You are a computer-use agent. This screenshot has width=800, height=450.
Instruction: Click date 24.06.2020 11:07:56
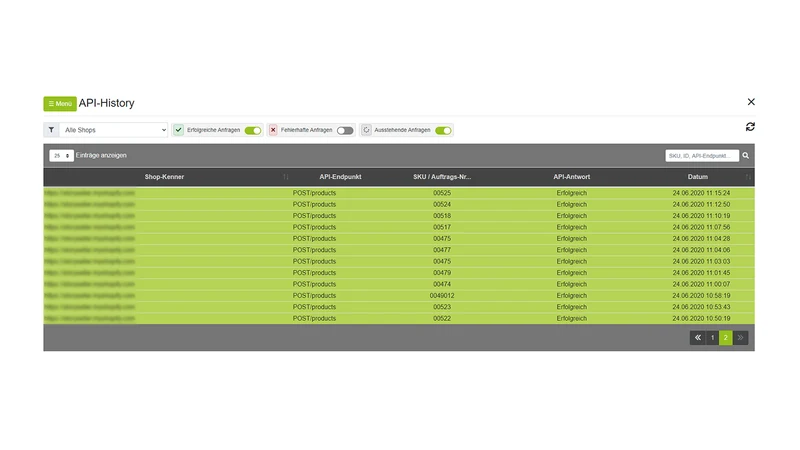[701, 227]
